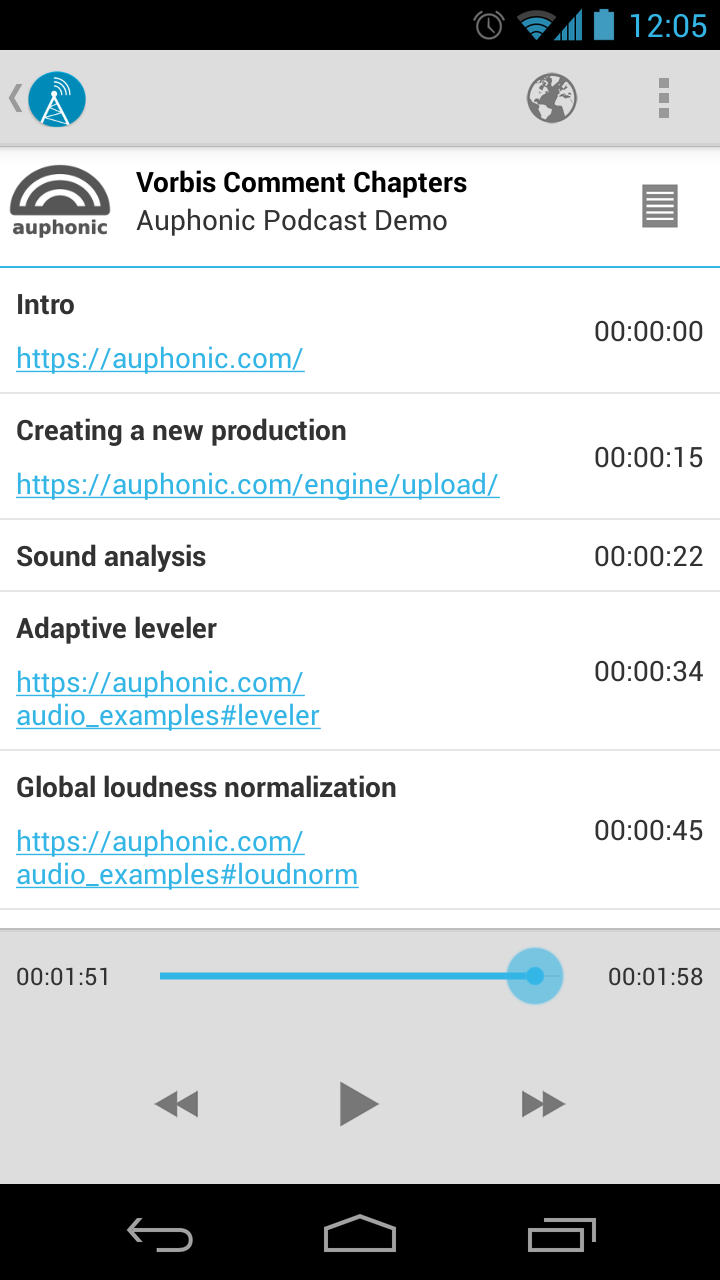Fast forward with the double-right arrow button
This screenshot has height=1280, width=720.
543,1104
